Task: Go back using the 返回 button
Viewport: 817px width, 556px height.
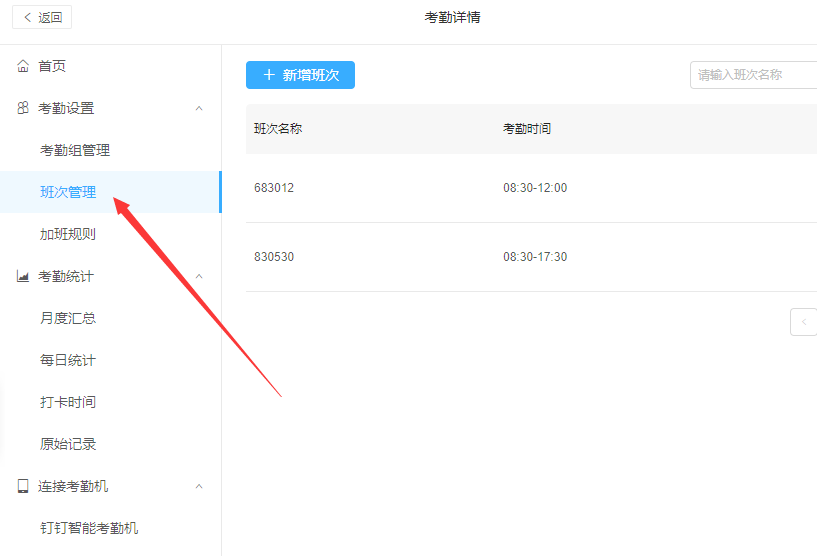Action: [42, 17]
